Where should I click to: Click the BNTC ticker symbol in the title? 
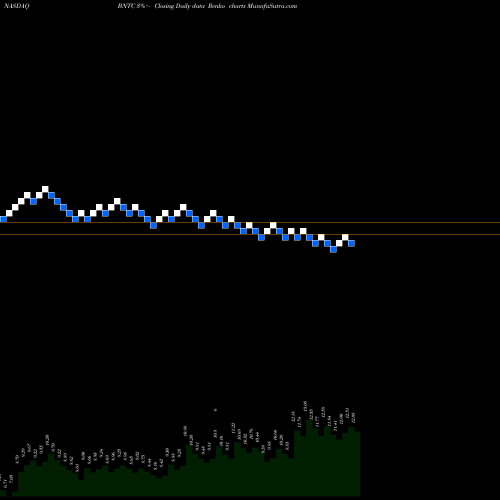pyautogui.click(x=126, y=6)
